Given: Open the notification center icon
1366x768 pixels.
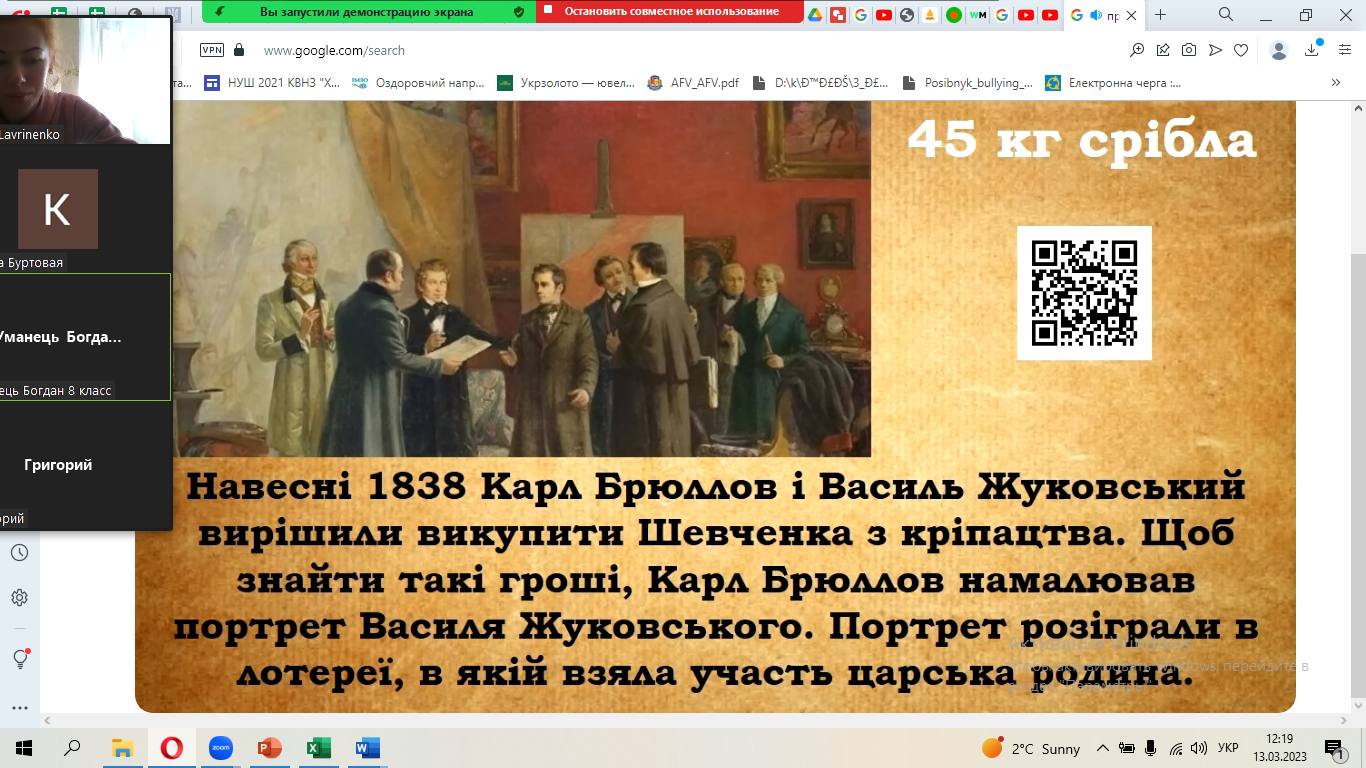Looking at the screenshot, I should pyautogui.click(x=1334, y=748).
